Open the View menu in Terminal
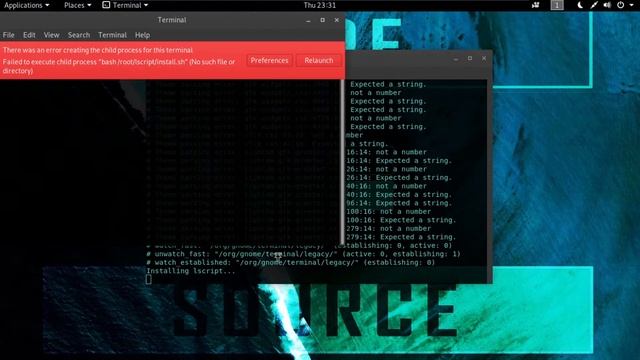640x360 pixels. (x=51, y=35)
